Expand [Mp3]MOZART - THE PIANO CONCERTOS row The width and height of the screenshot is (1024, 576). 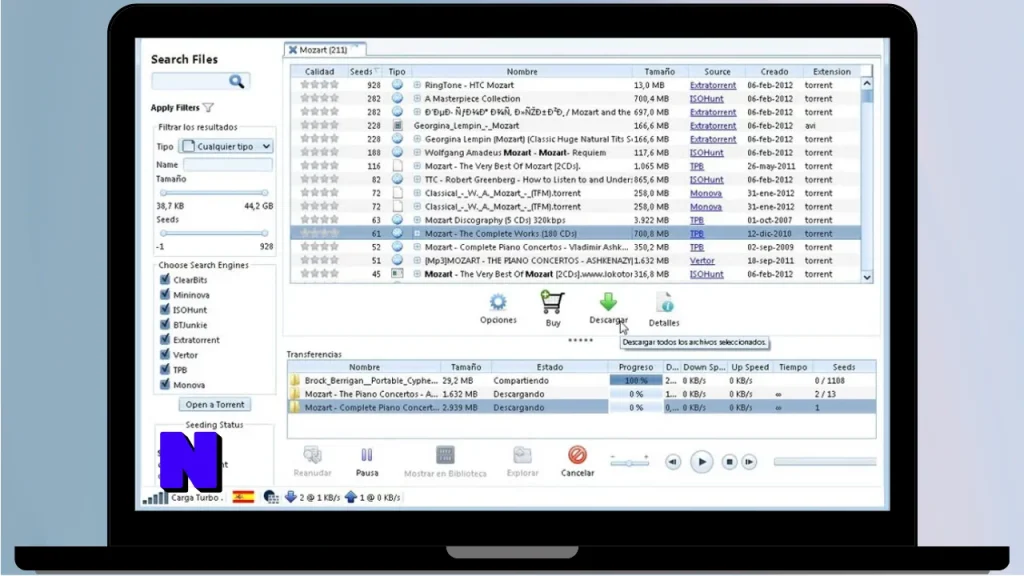(x=417, y=261)
